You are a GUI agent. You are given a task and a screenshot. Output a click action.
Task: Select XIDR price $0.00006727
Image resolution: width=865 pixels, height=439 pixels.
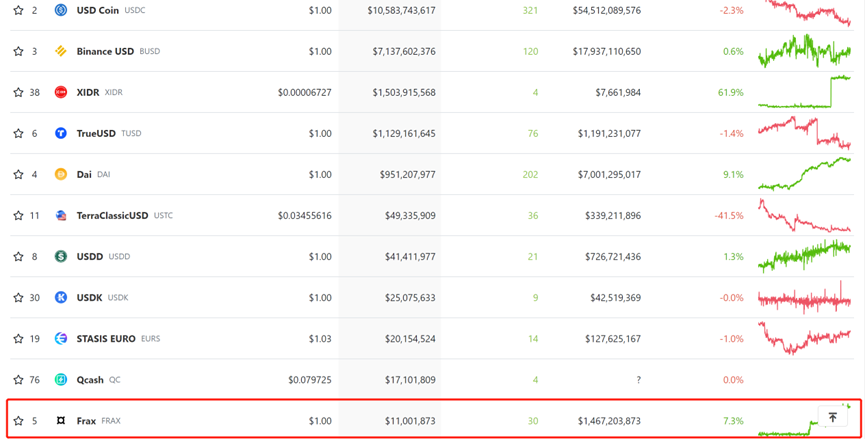(305, 92)
